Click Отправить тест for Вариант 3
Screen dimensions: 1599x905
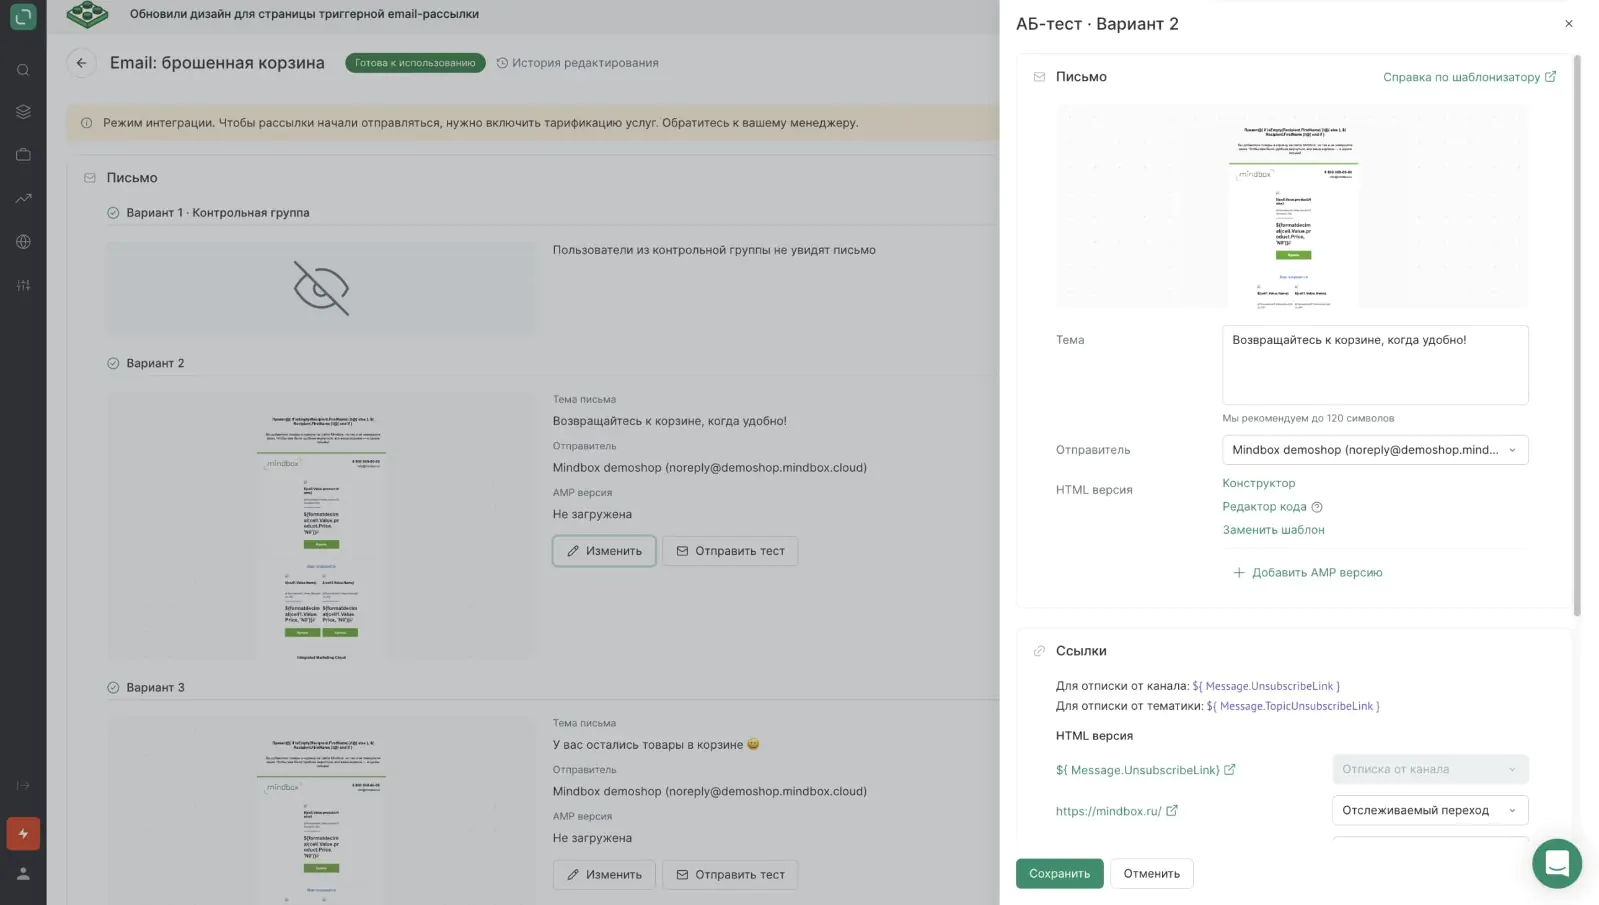pos(730,875)
